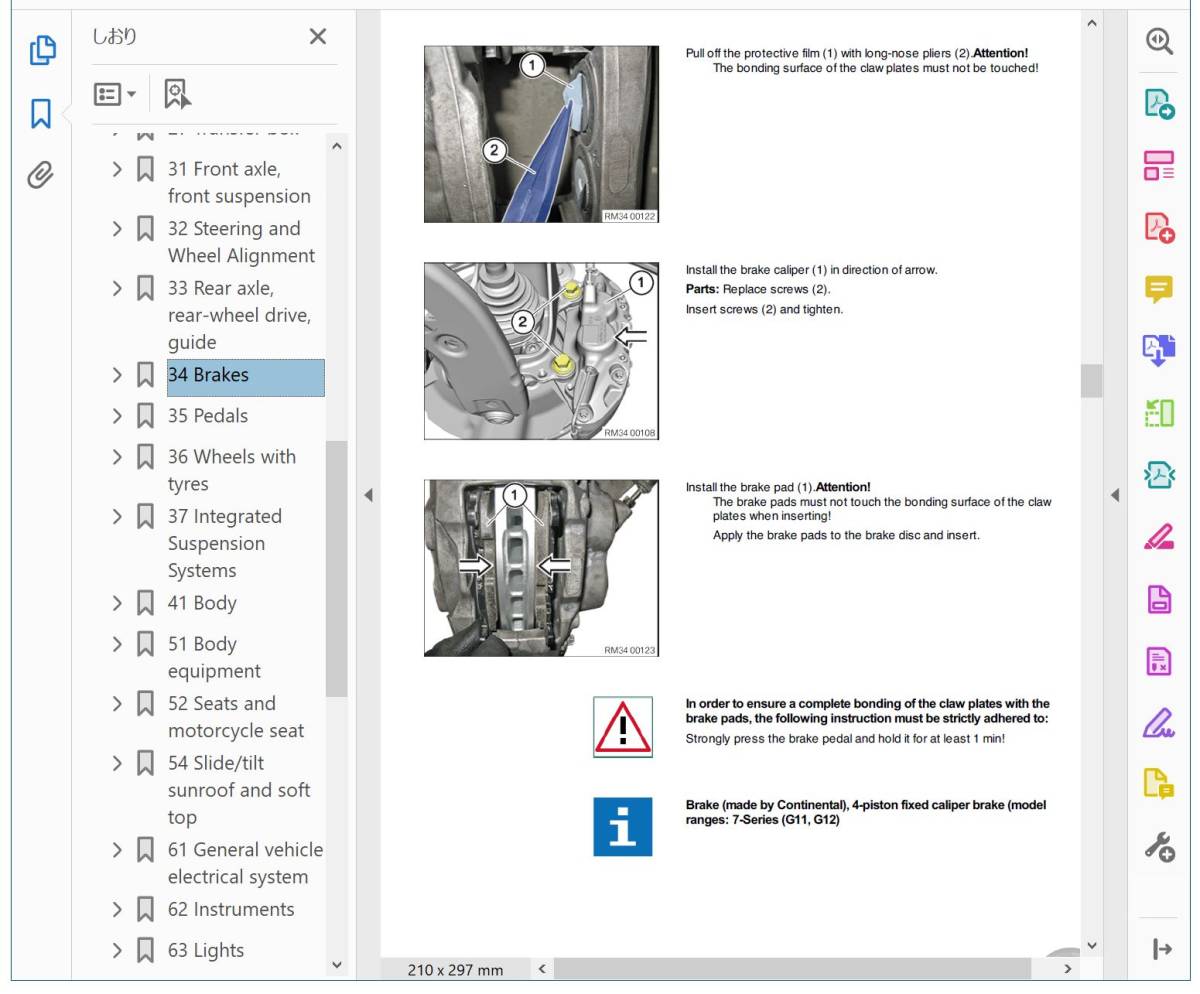This screenshot has height=994, width=1200.
Task: Click the bookmarks panel scroll down arrow
Action: click(x=336, y=965)
